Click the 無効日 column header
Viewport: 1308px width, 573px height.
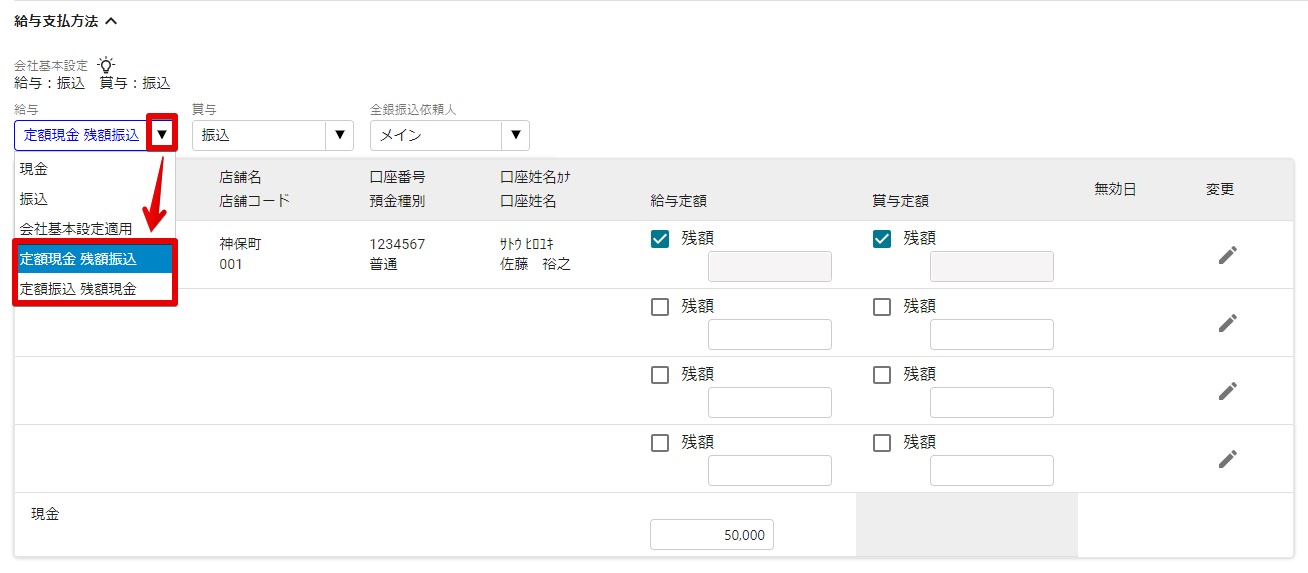click(1115, 189)
